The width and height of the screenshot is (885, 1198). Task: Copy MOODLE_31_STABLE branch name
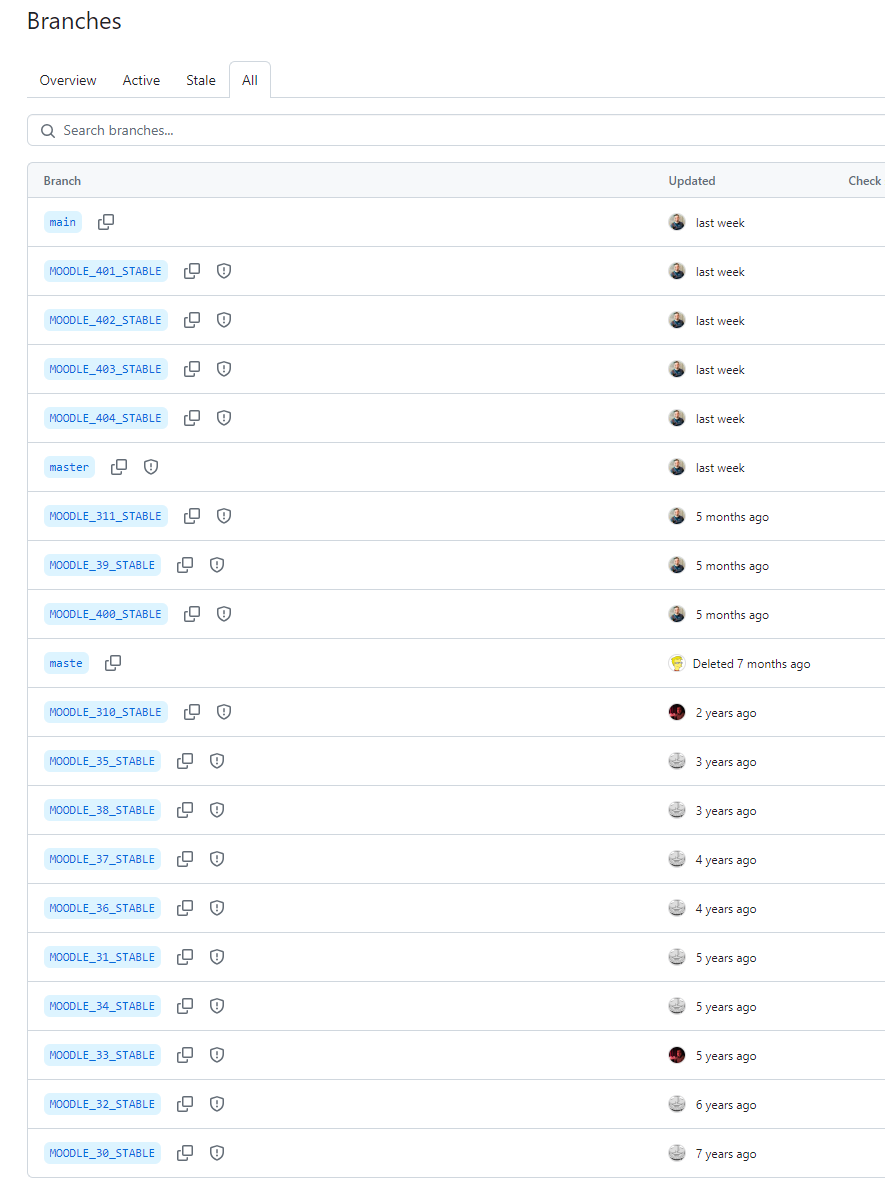pos(185,957)
